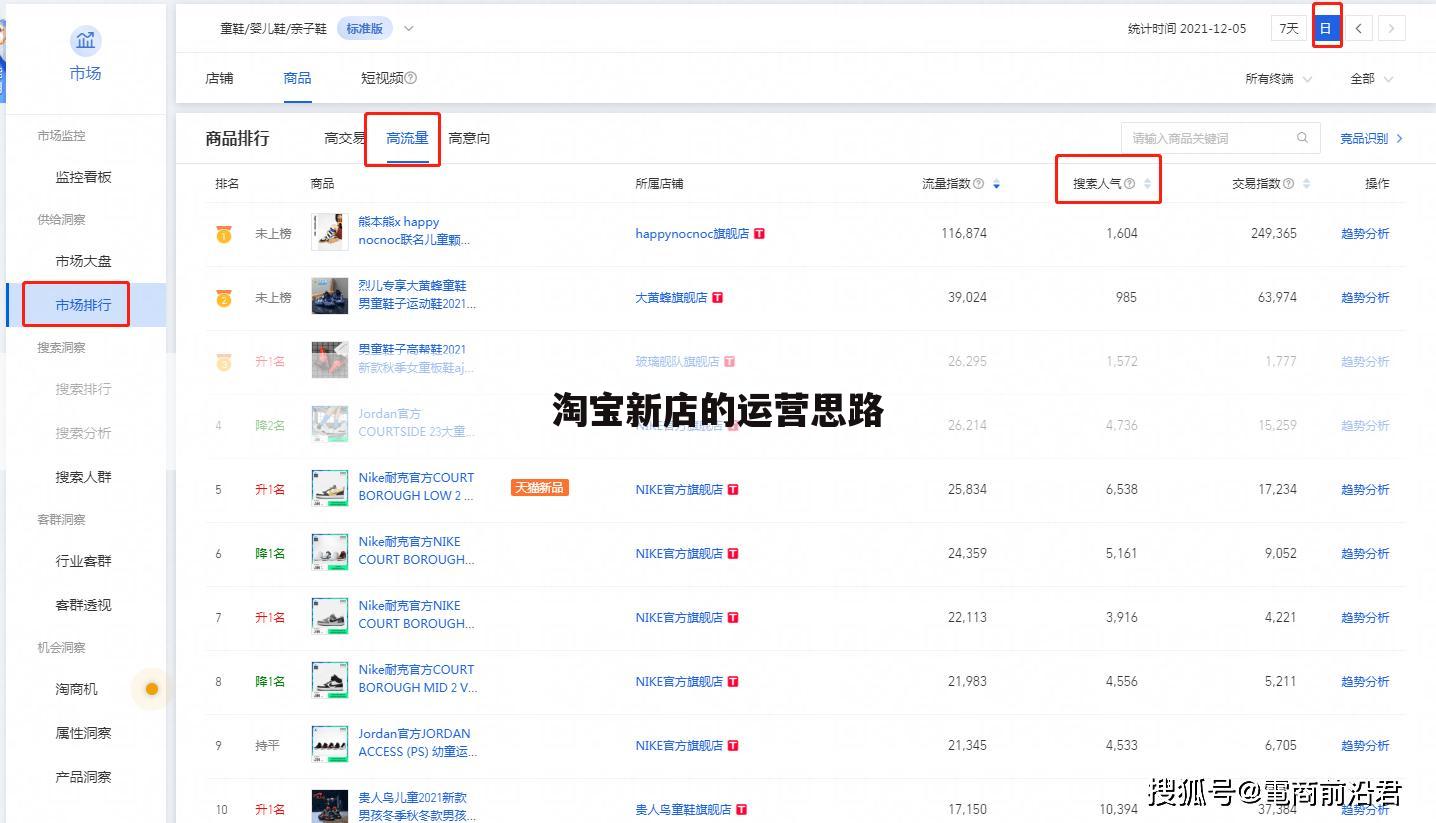Screen dimensions: 1436x823
Task: Switch to the 短视频 tab
Action: point(382,78)
